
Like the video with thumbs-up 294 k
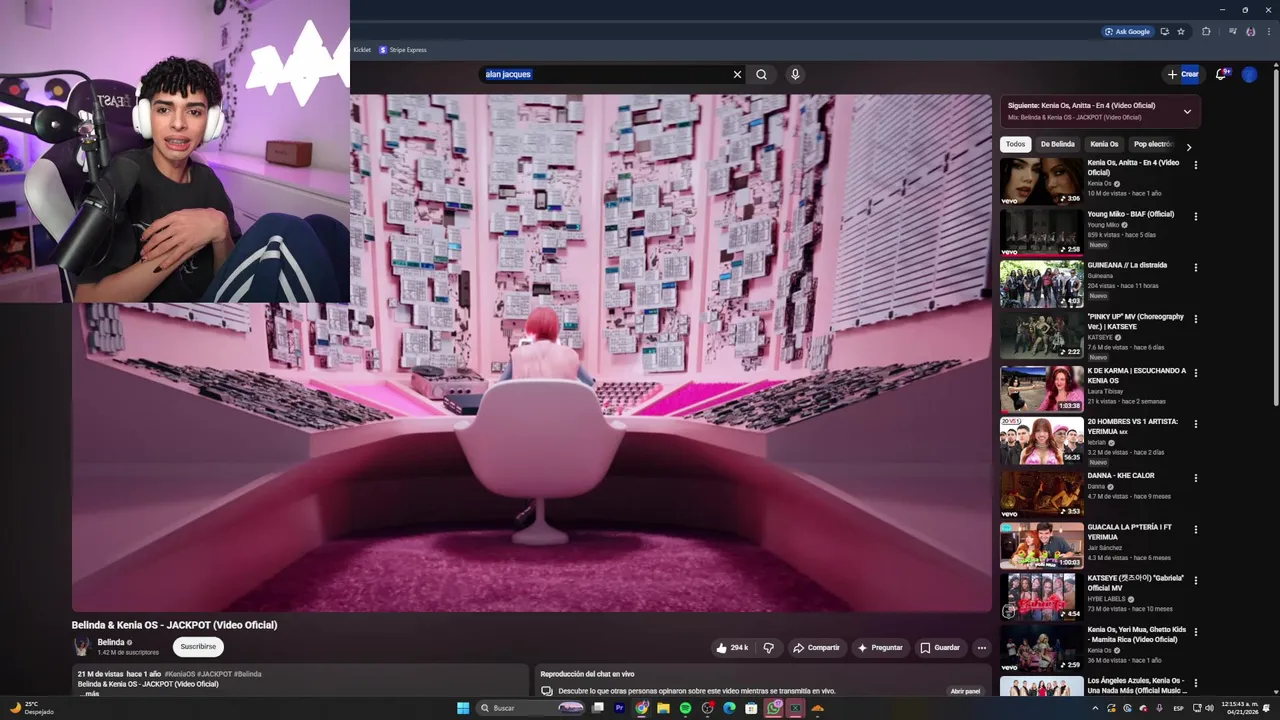pyautogui.click(x=731, y=648)
